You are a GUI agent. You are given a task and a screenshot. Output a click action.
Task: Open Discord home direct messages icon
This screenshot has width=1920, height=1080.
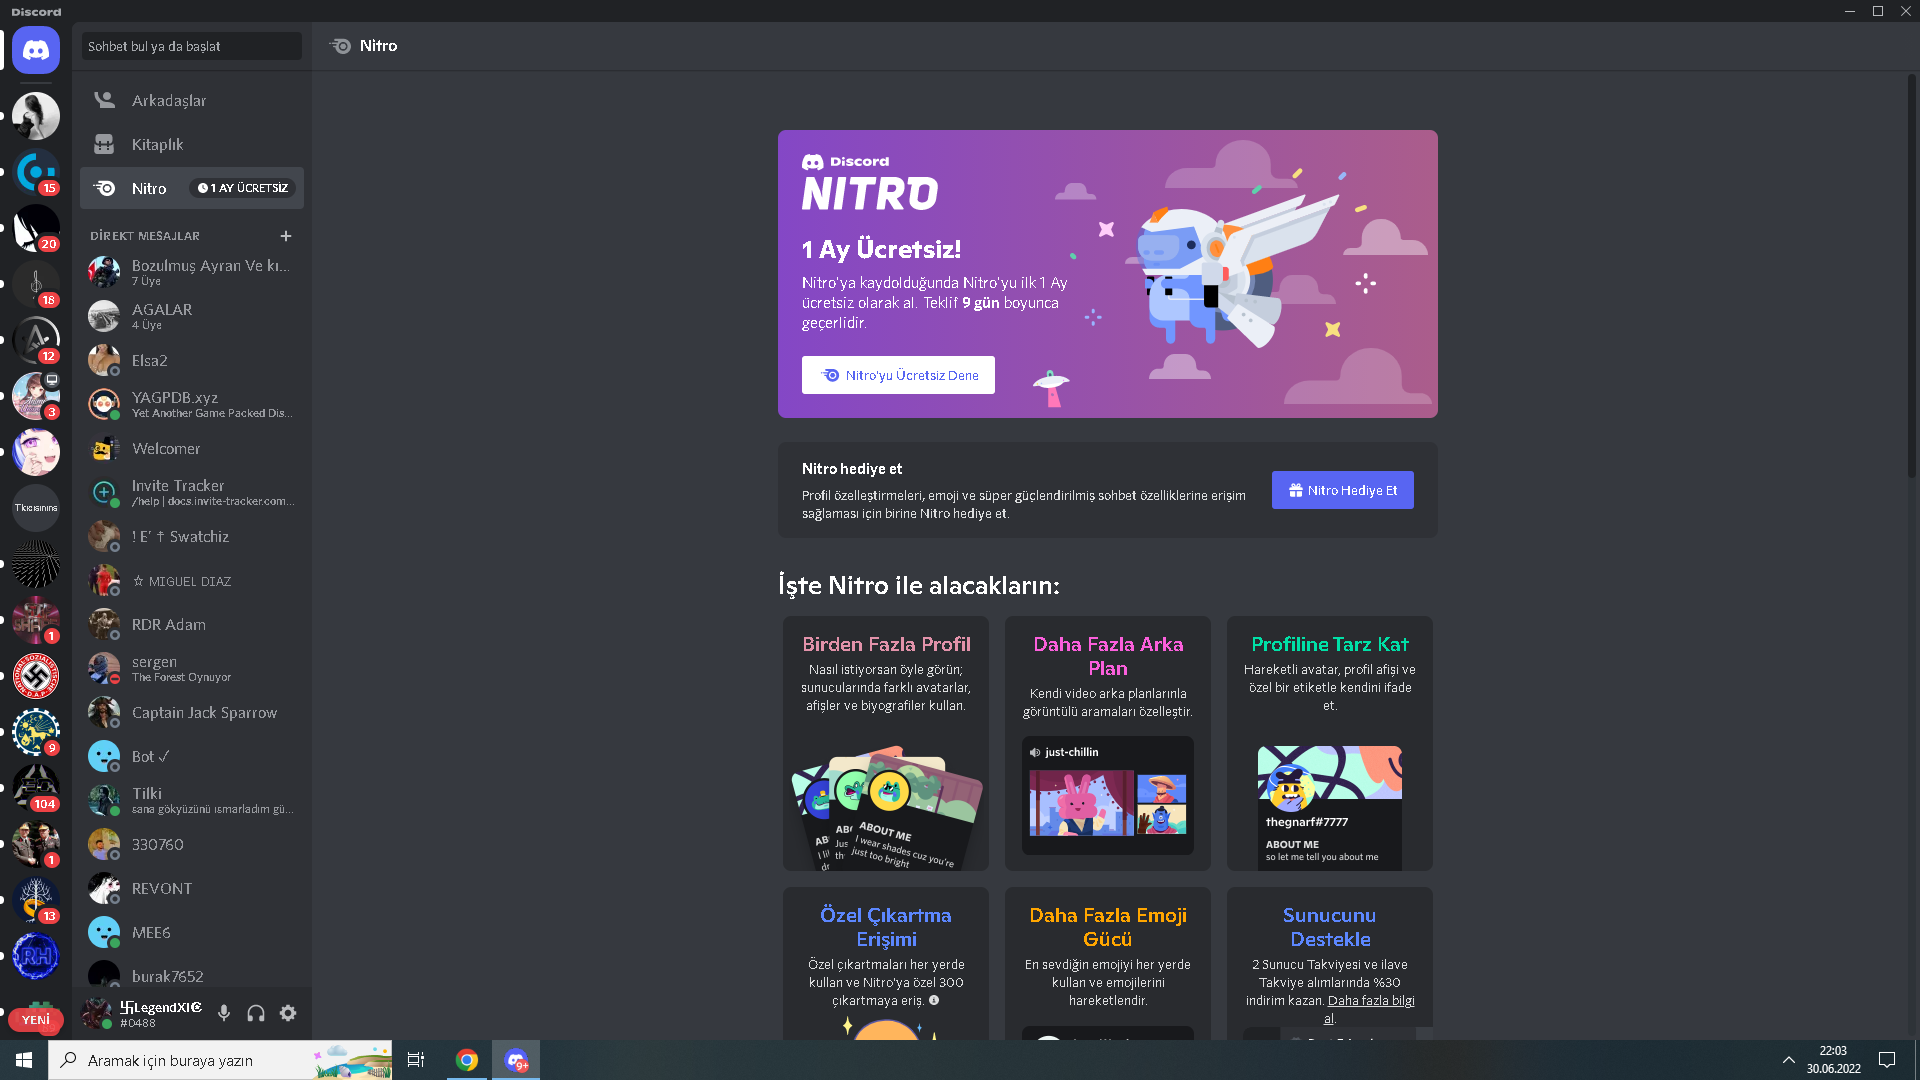point(36,50)
